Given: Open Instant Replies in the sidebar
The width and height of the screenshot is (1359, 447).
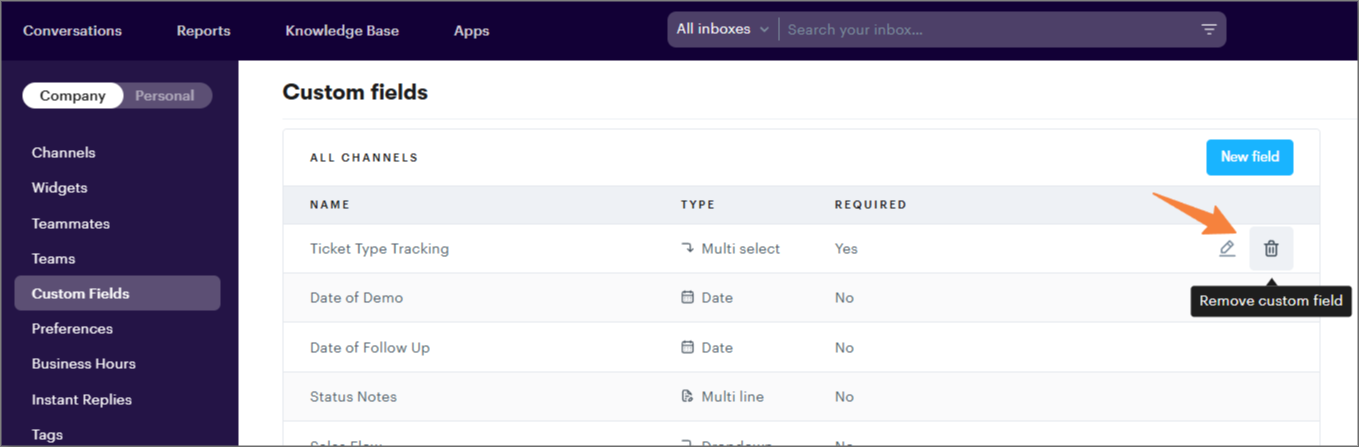Looking at the screenshot, I should tap(81, 400).
